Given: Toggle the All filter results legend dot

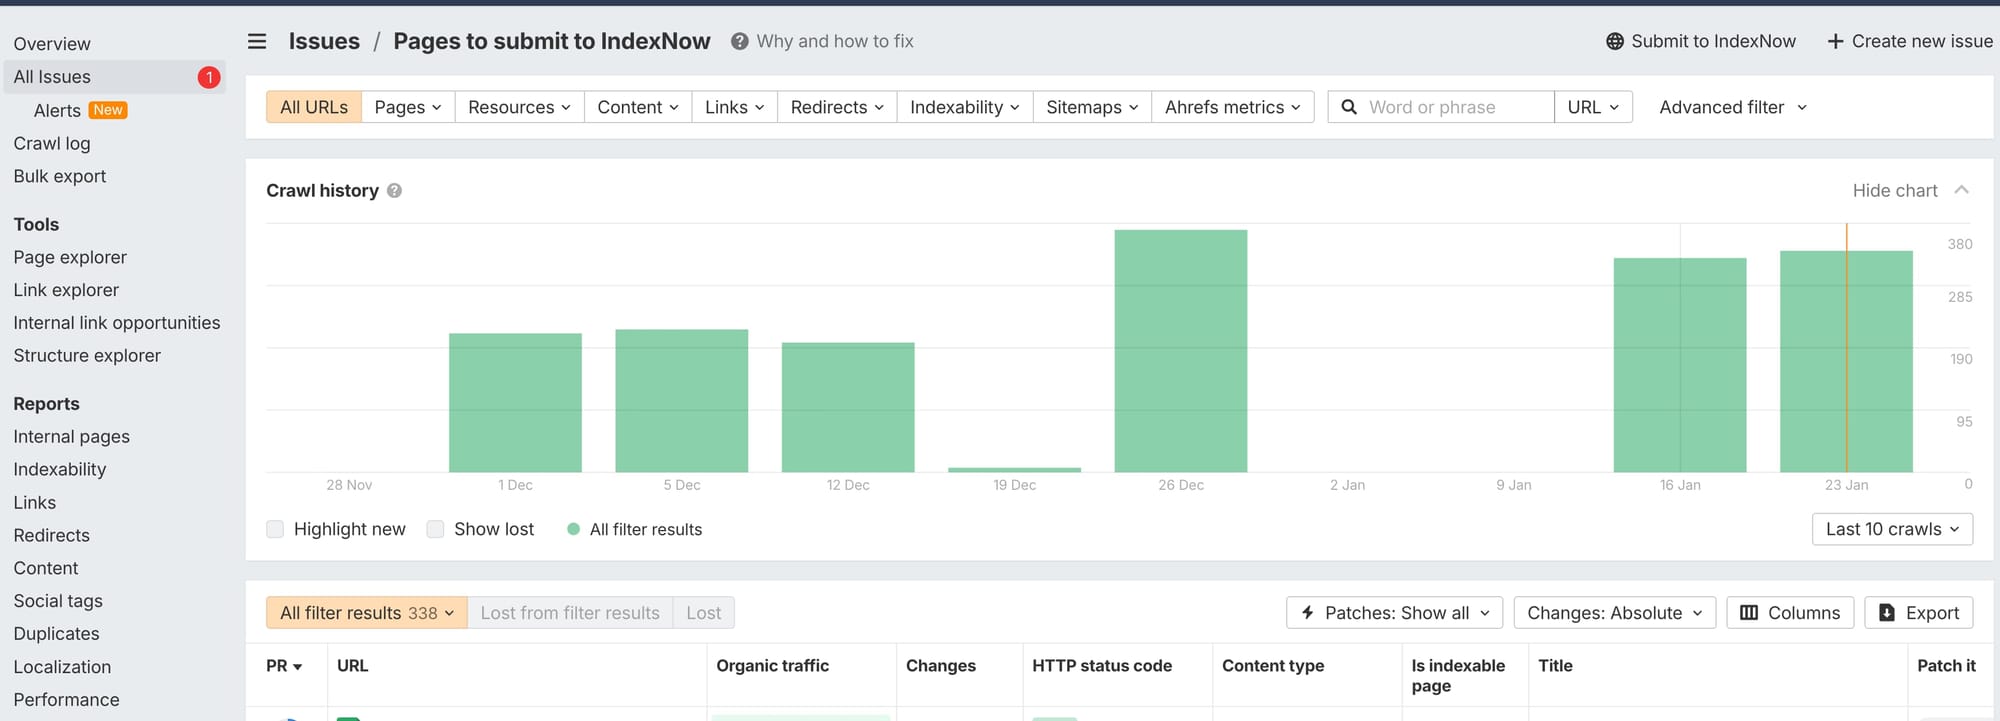Looking at the screenshot, I should 573,529.
